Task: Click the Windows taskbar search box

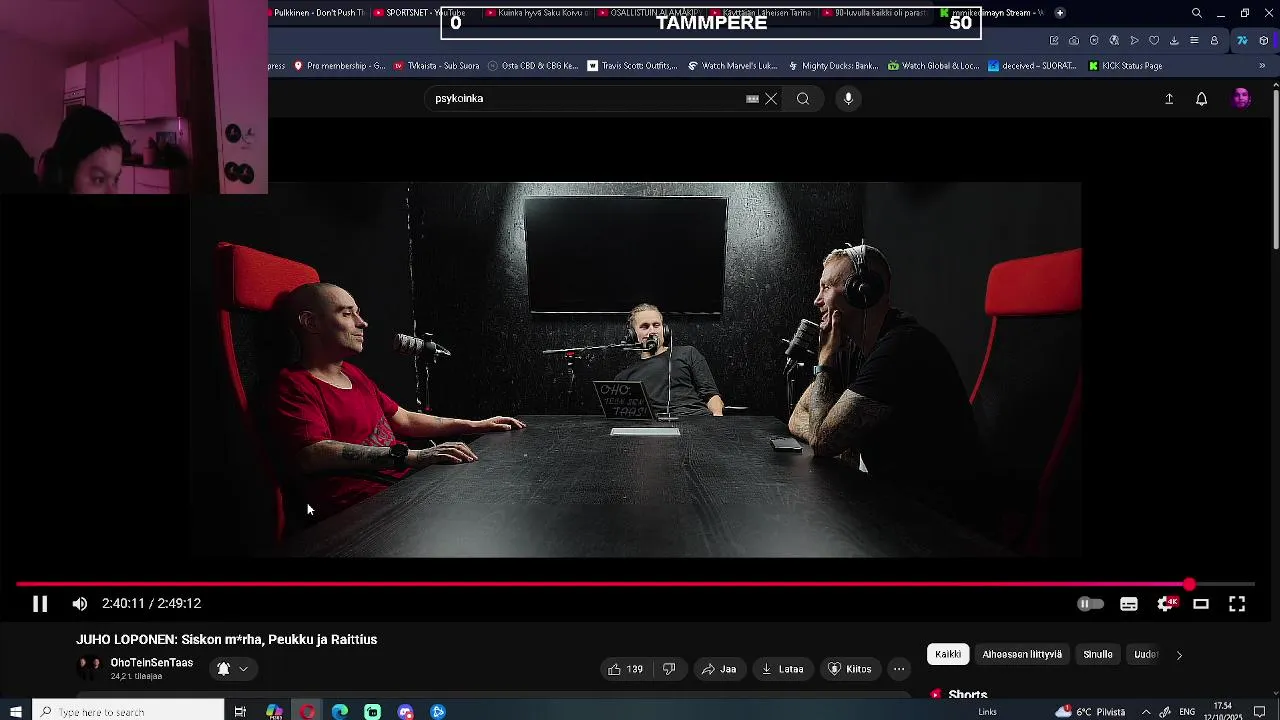Action: click(128, 712)
